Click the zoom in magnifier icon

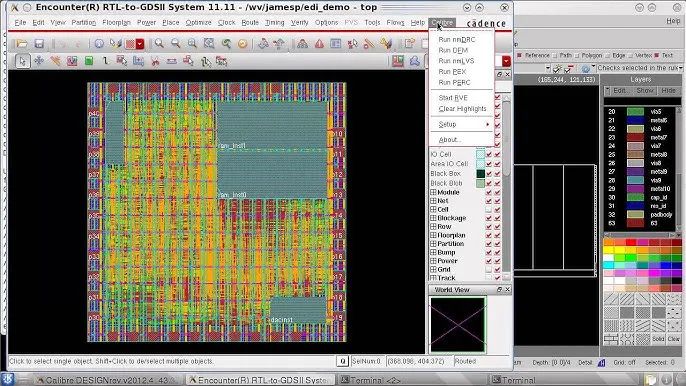tap(159, 43)
